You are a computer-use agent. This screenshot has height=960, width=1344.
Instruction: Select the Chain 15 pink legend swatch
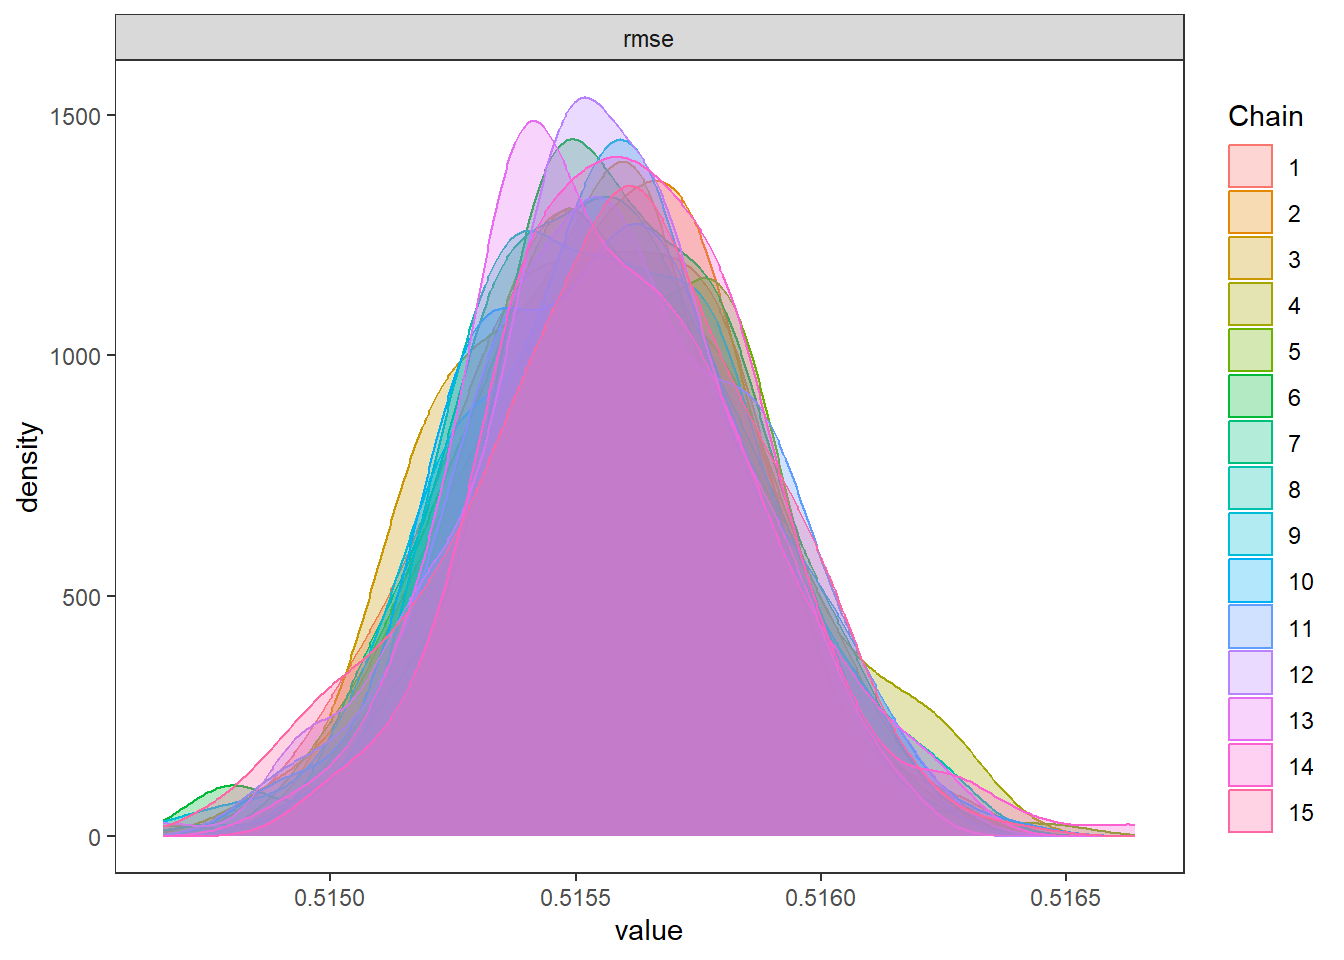(1250, 812)
